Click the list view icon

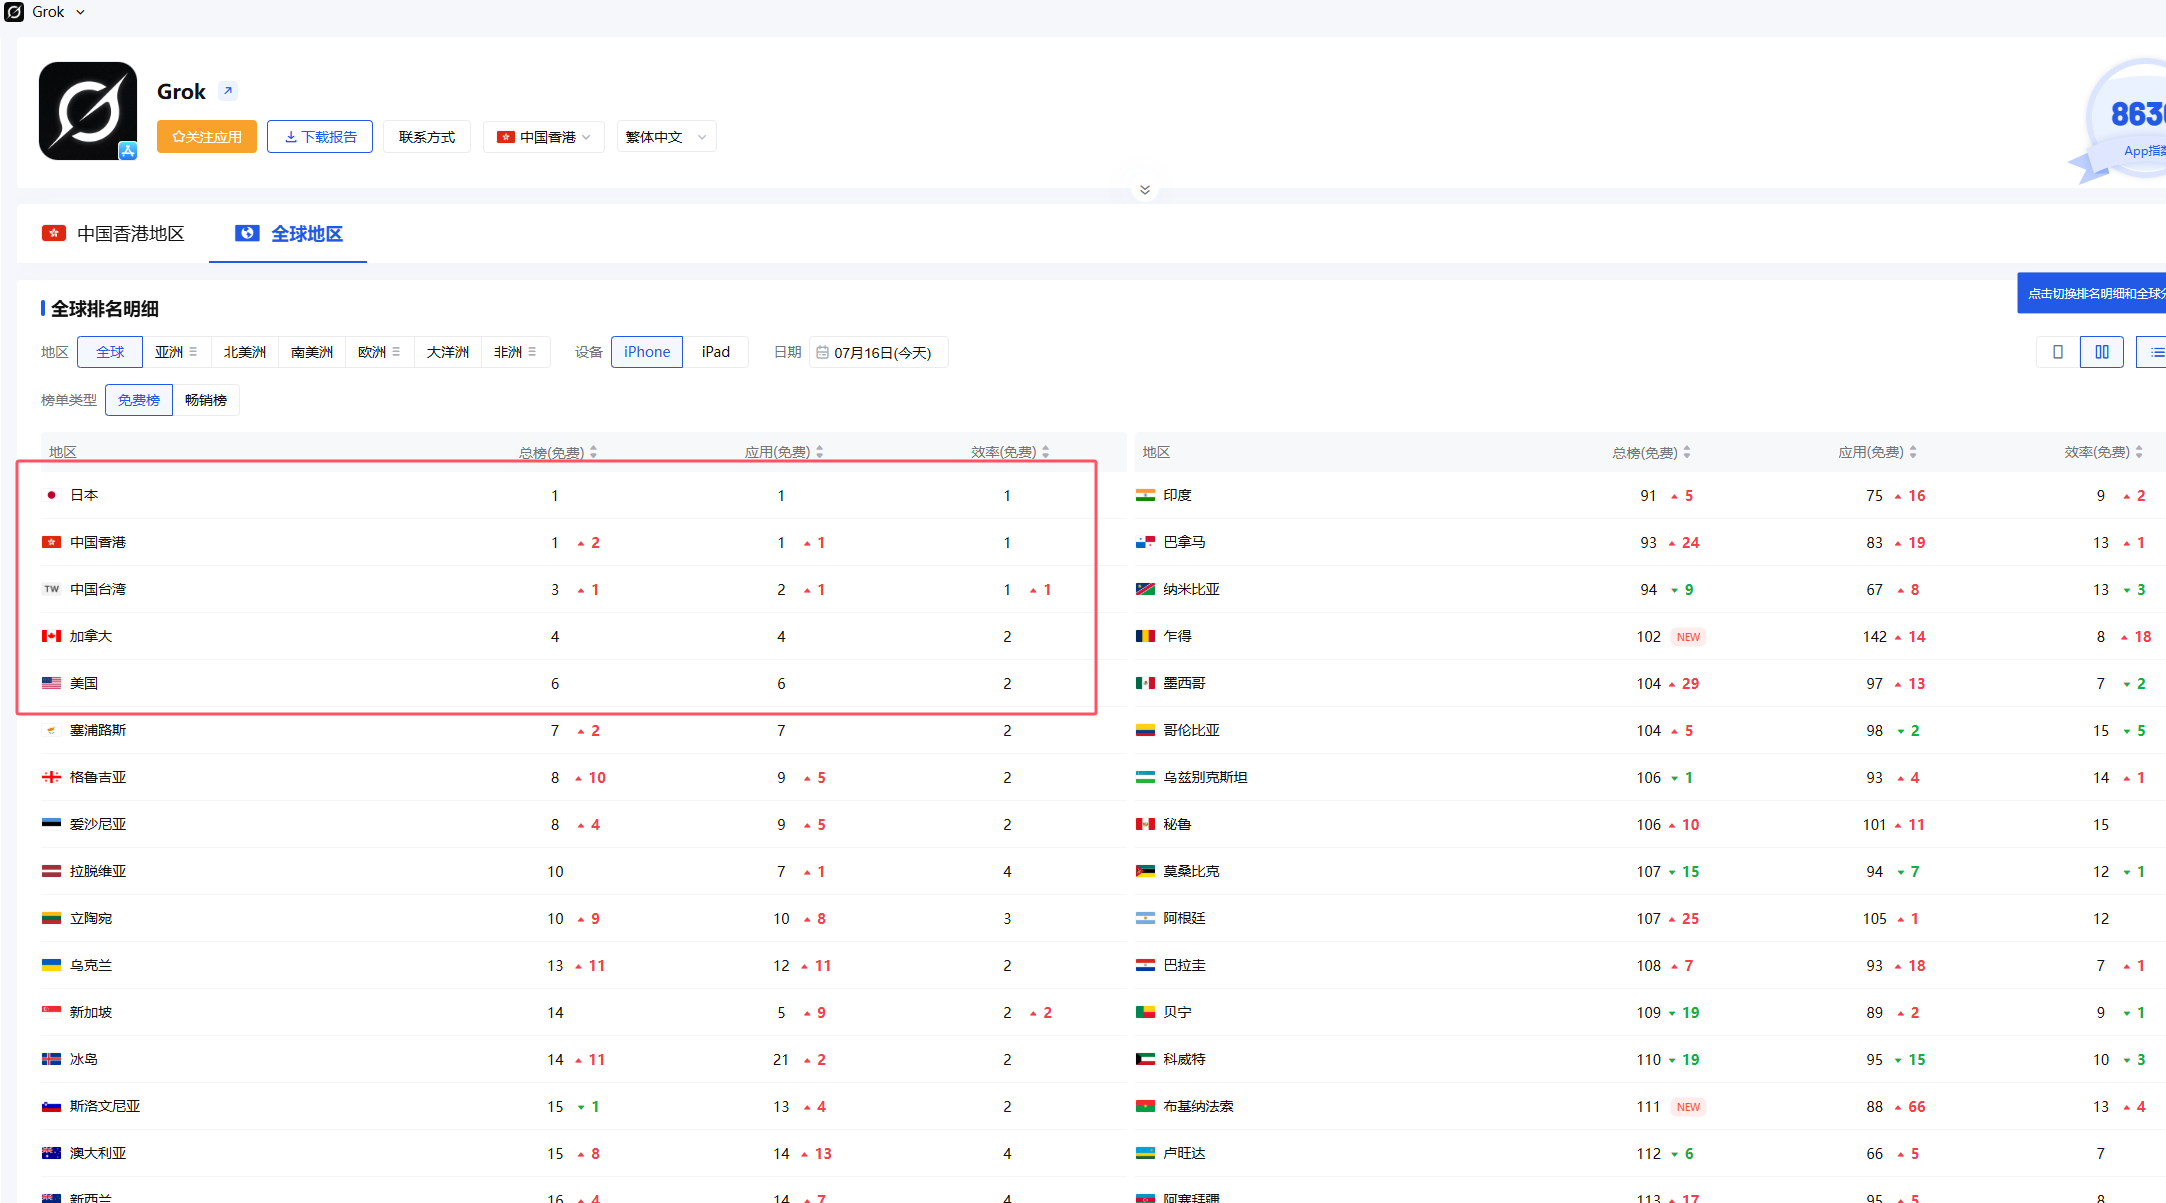point(2155,352)
